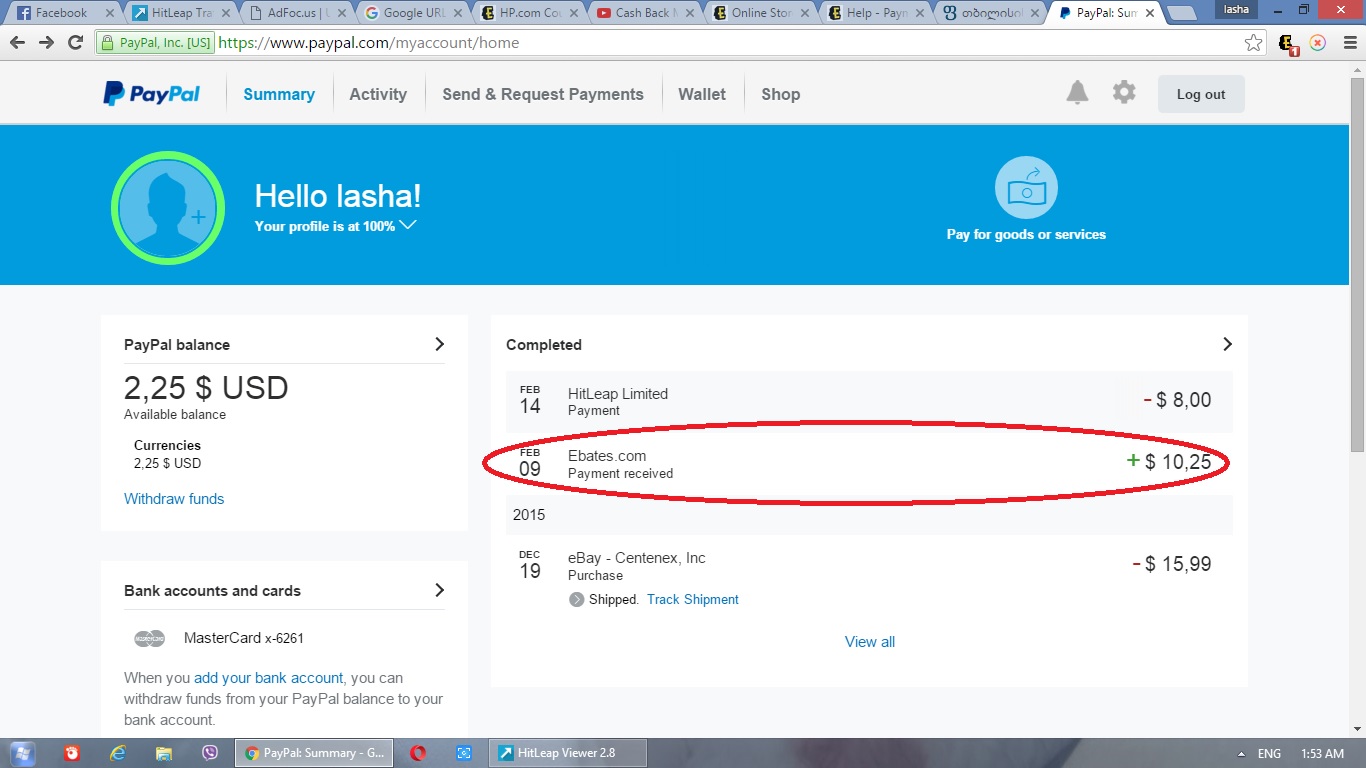The width and height of the screenshot is (1366, 768).
Task: Open Opera from the taskbar
Action: pyautogui.click(x=418, y=753)
